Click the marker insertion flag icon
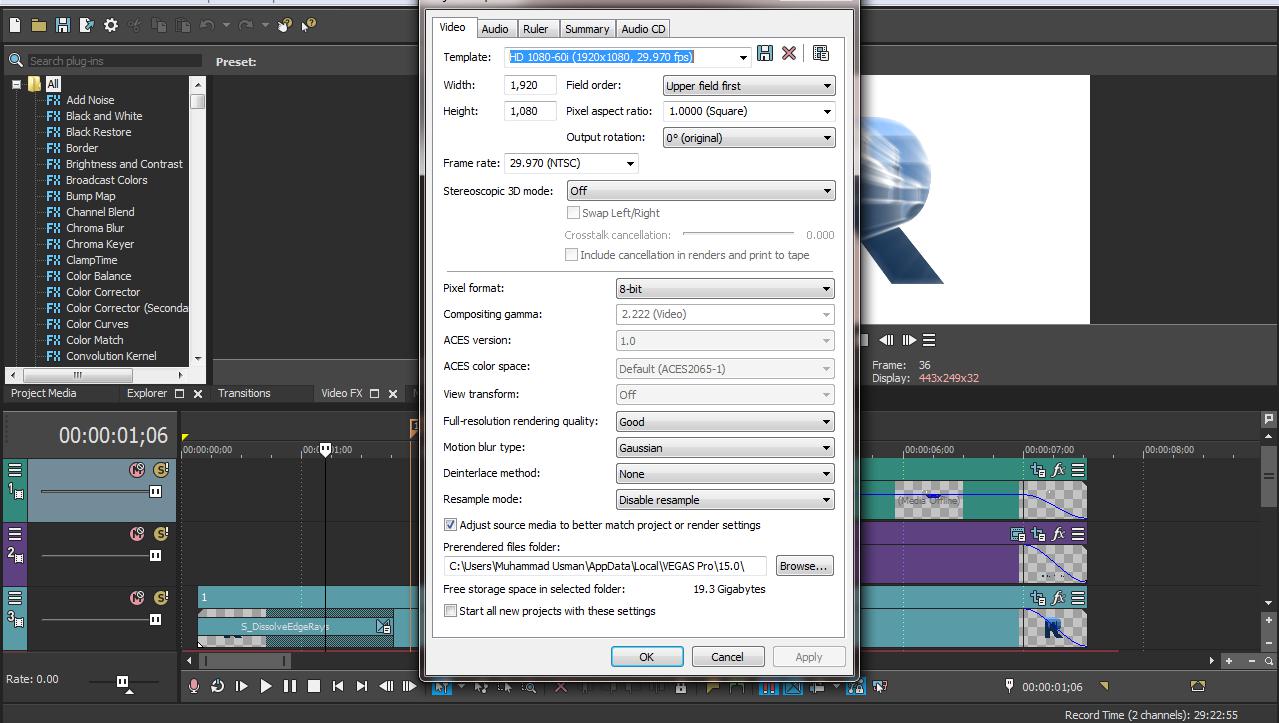This screenshot has width=1279, height=723. coord(713,687)
